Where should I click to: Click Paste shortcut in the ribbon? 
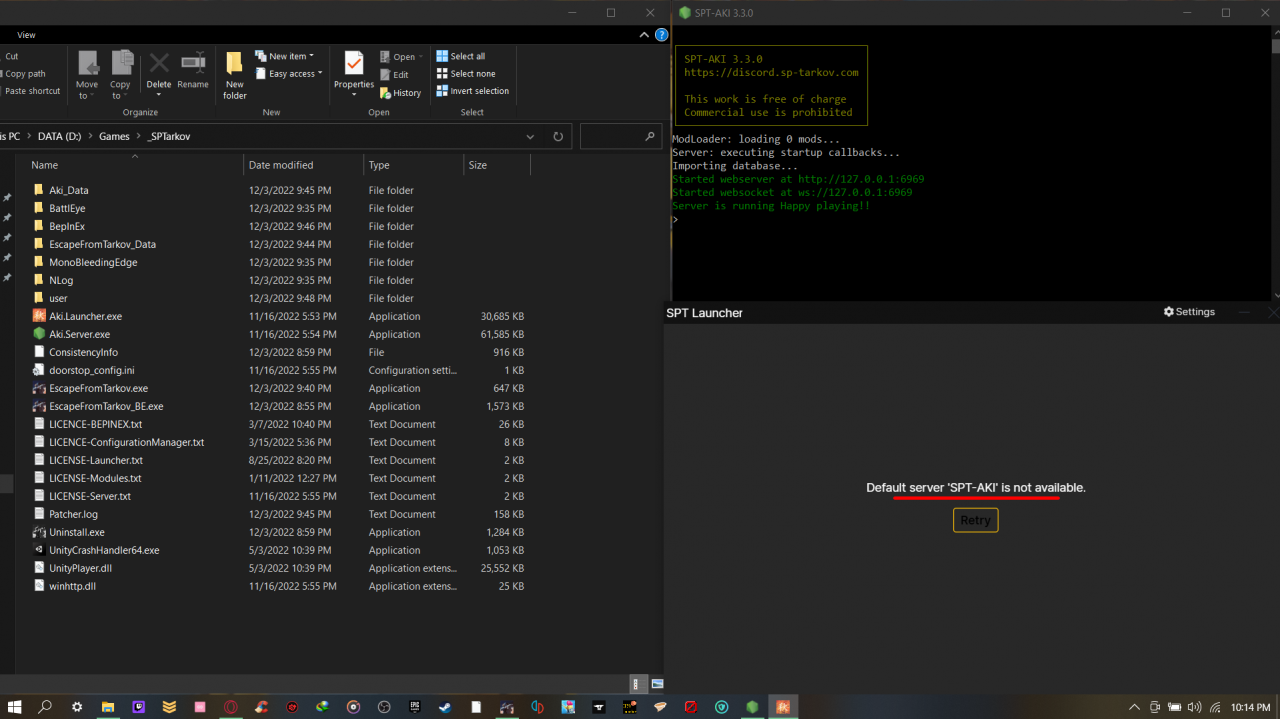coord(32,91)
